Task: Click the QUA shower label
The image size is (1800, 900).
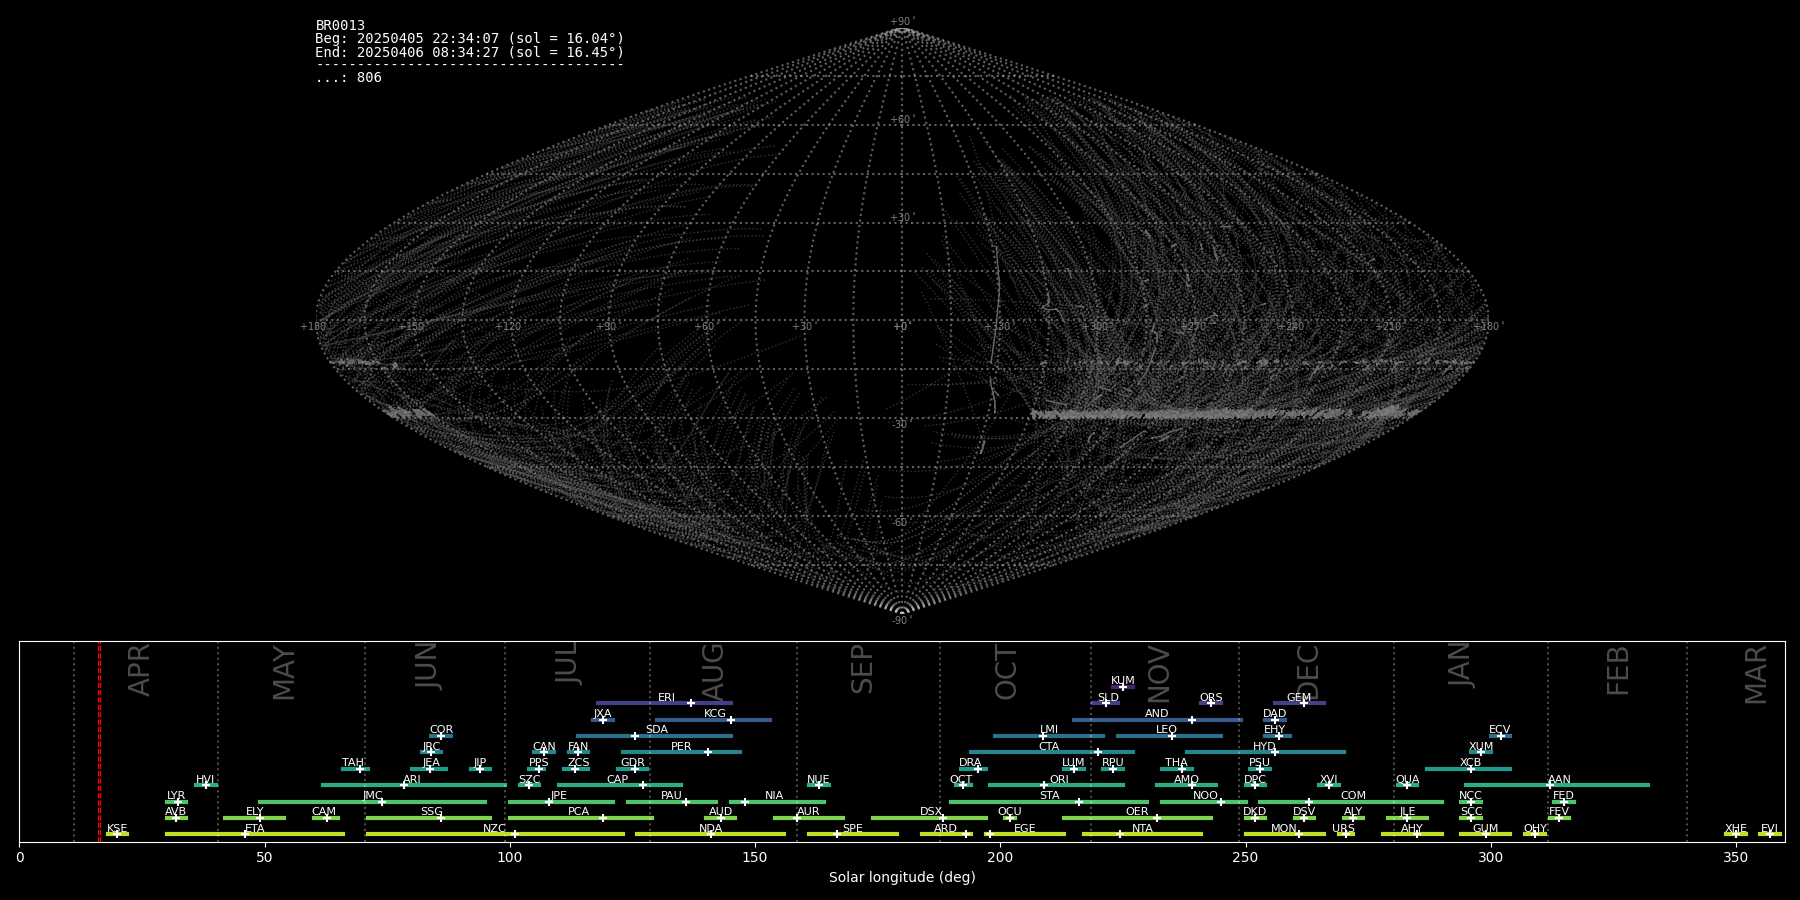Action: tap(1407, 780)
